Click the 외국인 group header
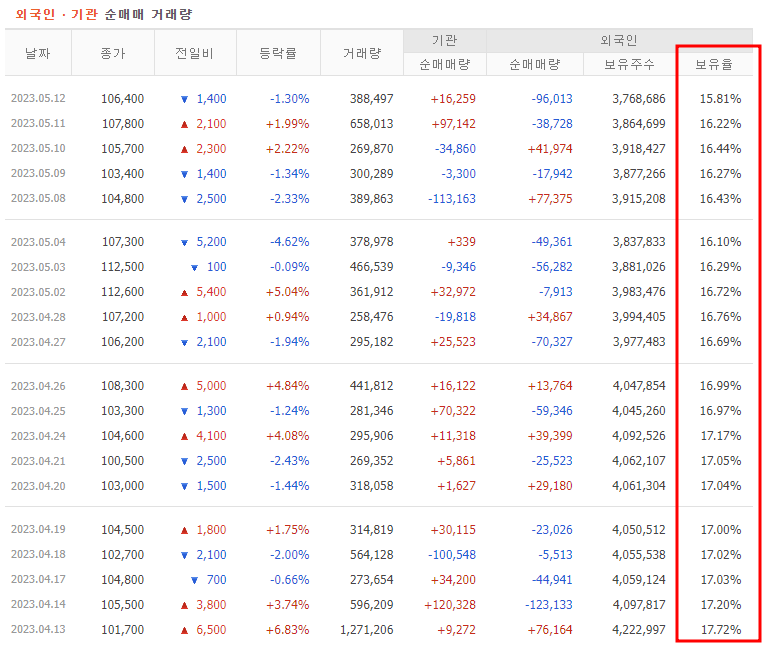 pos(619,40)
